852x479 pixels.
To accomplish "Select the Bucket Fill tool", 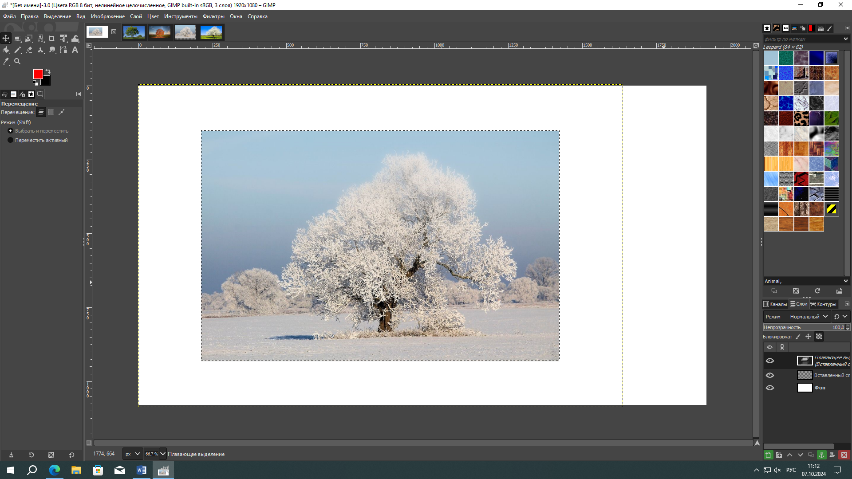I will point(6,50).
